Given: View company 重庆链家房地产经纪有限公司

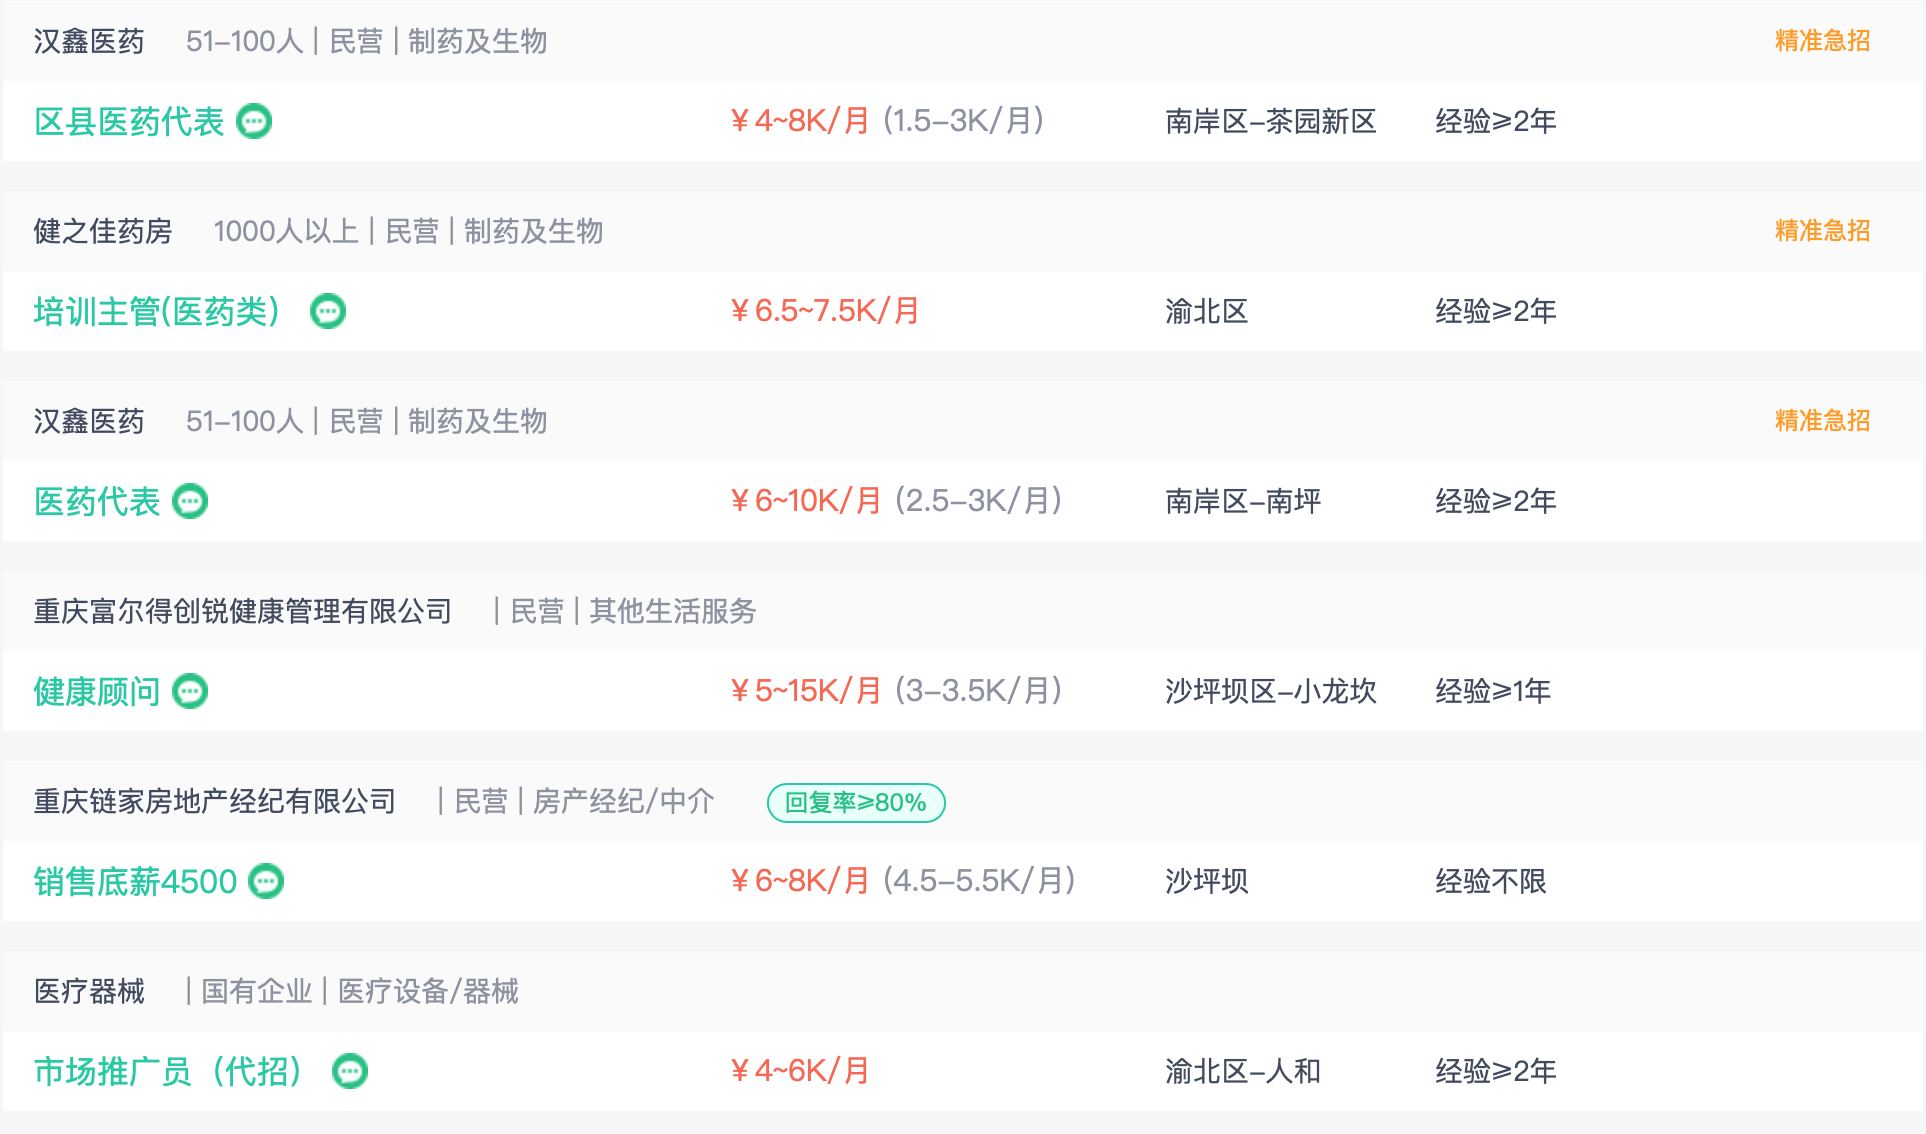Looking at the screenshot, I should [x=215, y=801].
